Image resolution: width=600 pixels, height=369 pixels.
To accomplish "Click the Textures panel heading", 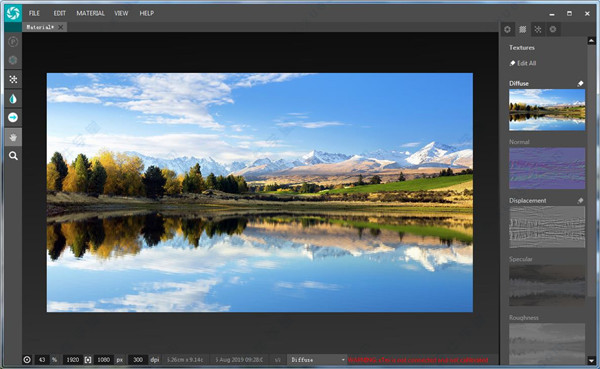I will coord(522,47).
